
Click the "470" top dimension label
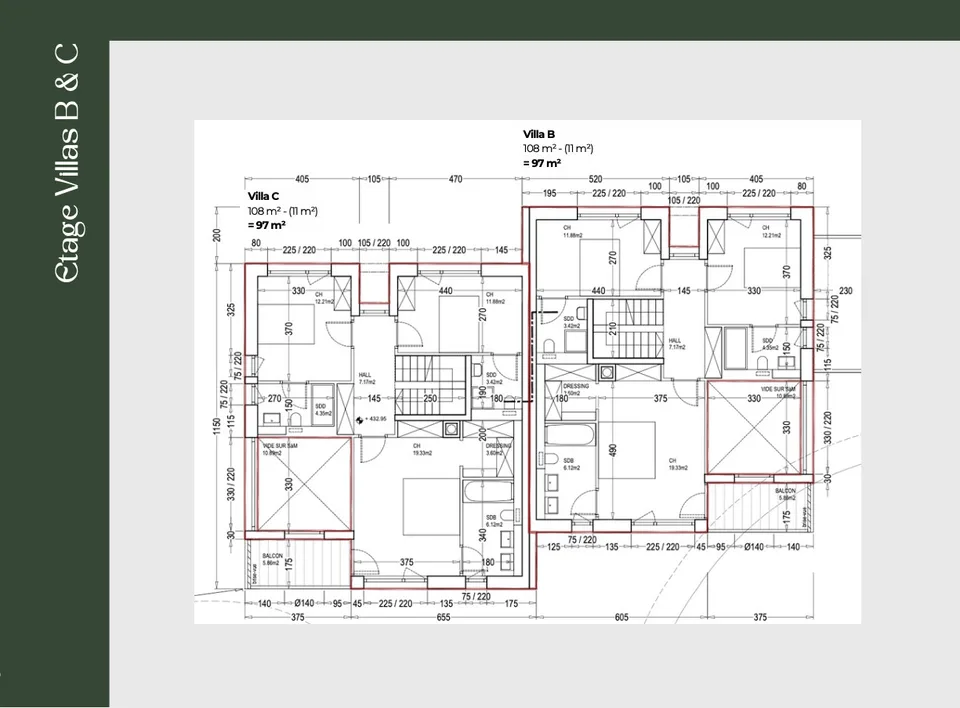click(456, 179)
